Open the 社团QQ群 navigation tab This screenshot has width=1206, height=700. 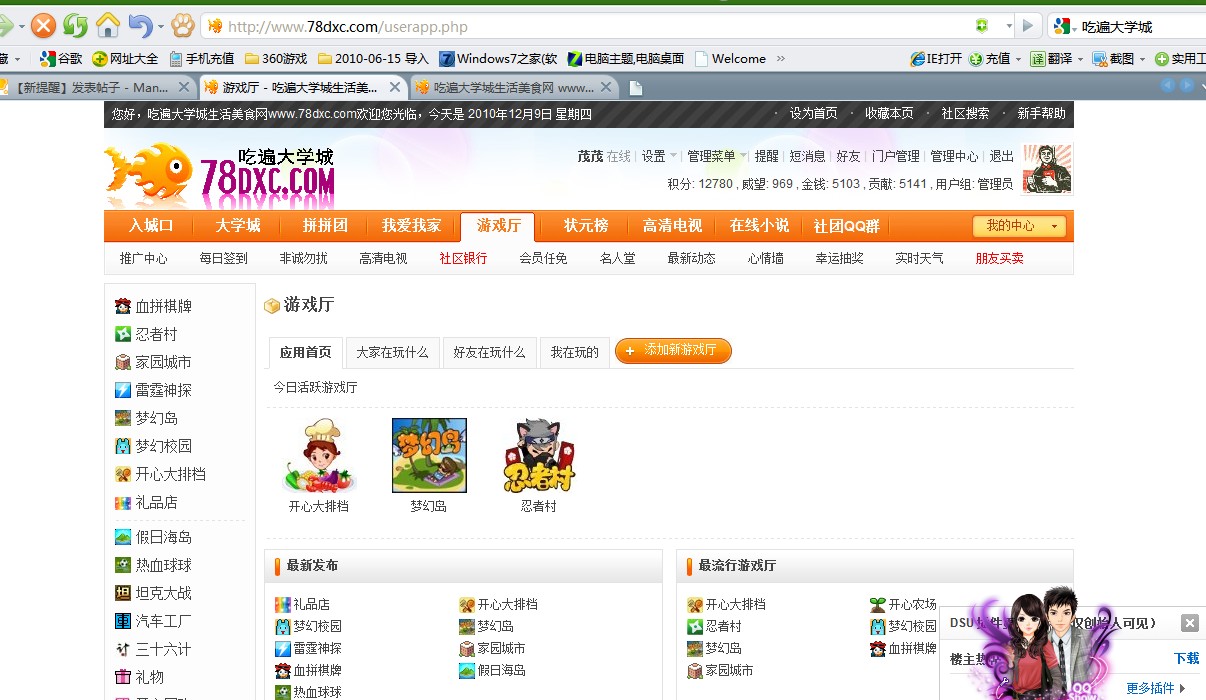coord(846,226)
